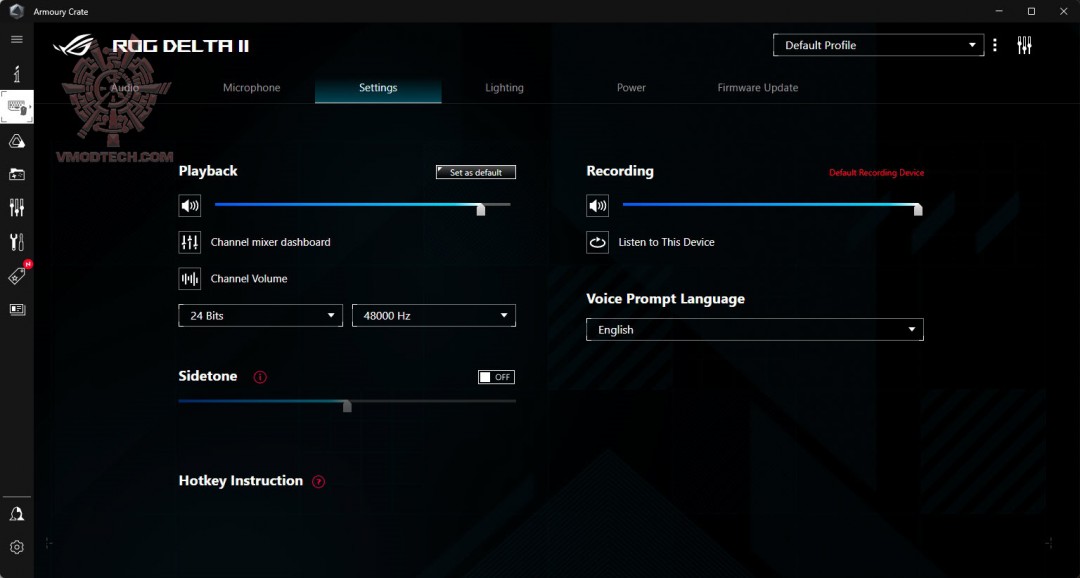Click Playback volume slider handle
1080x578 pixels.
(481, 209)
